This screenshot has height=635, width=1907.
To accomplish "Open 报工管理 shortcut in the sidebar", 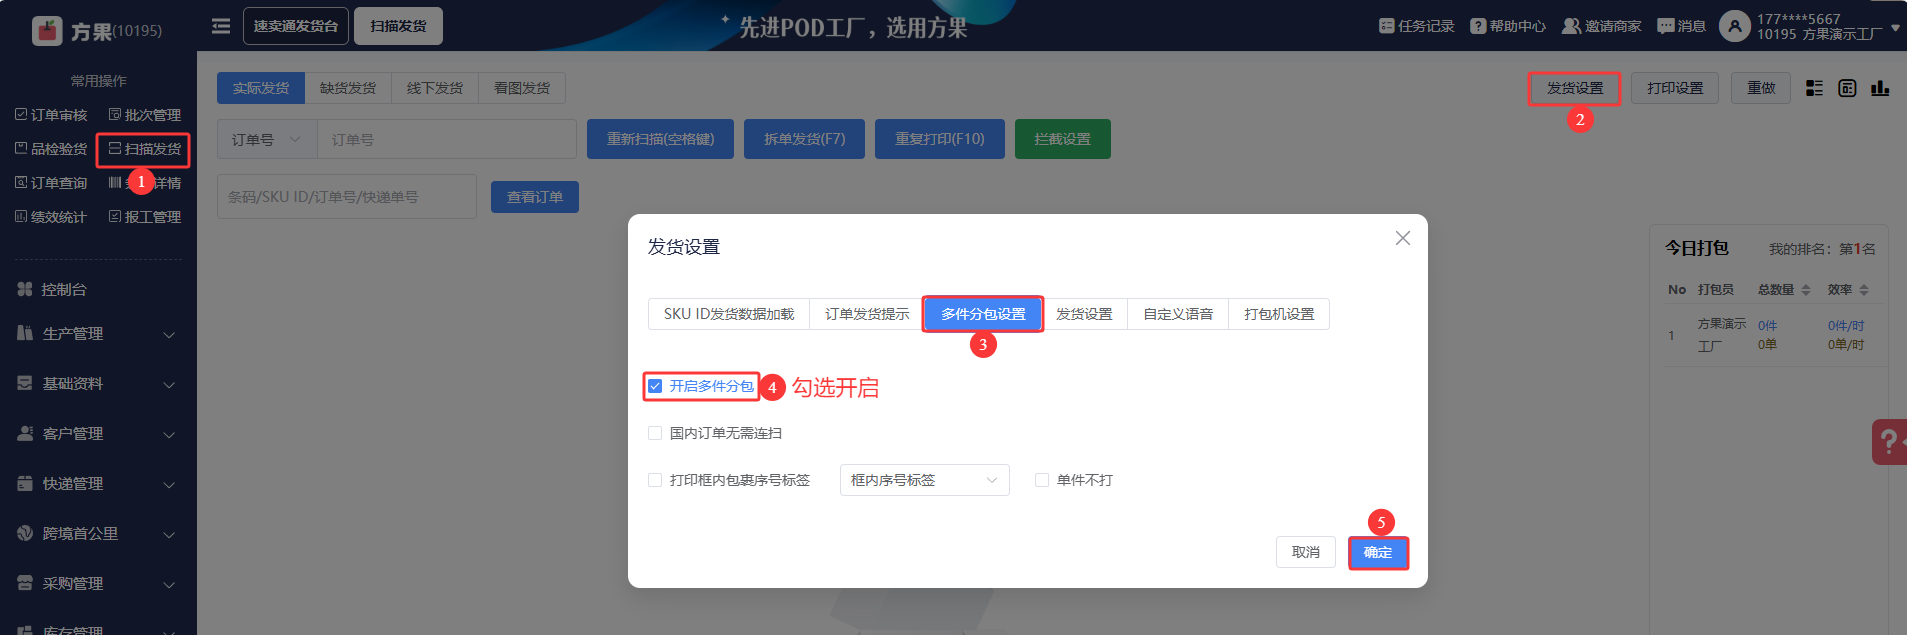I will [x=145, y=217].
